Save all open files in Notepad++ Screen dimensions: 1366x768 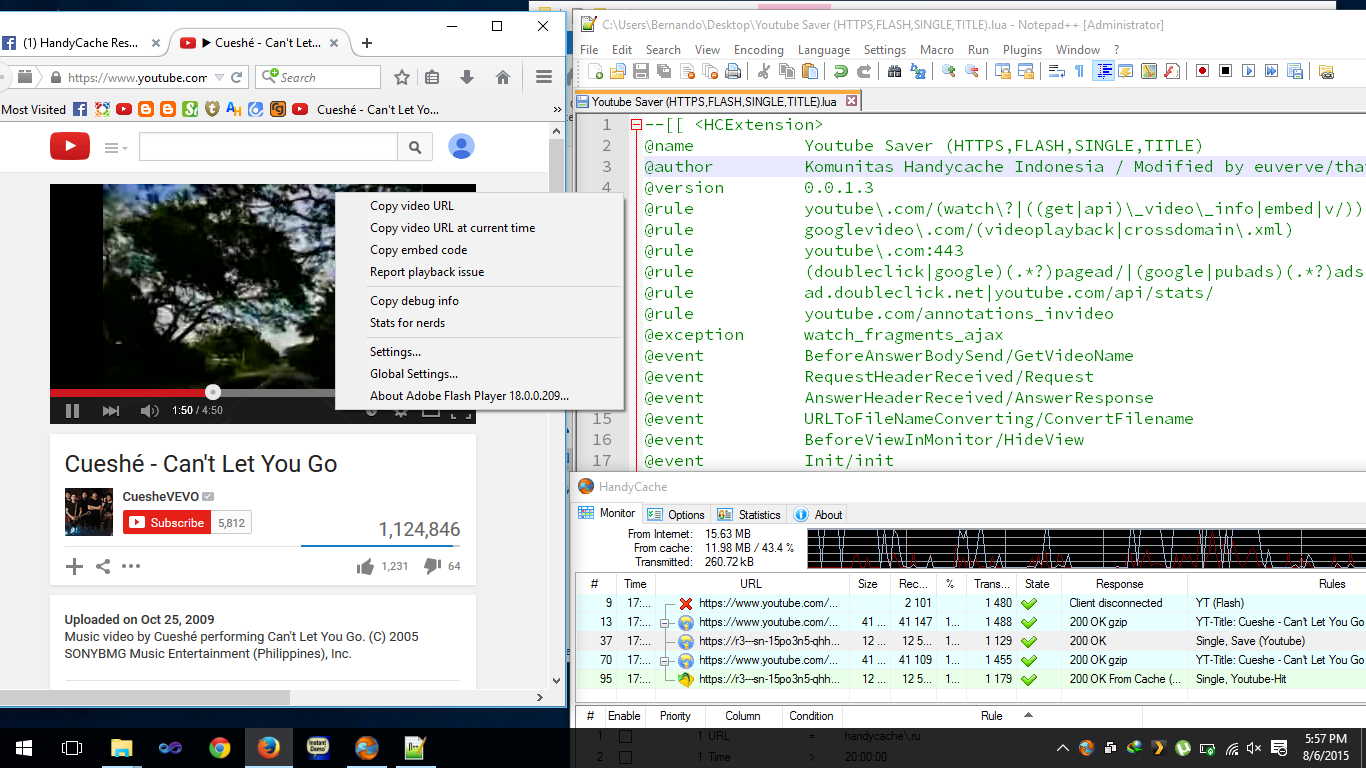tap(666, 71)
